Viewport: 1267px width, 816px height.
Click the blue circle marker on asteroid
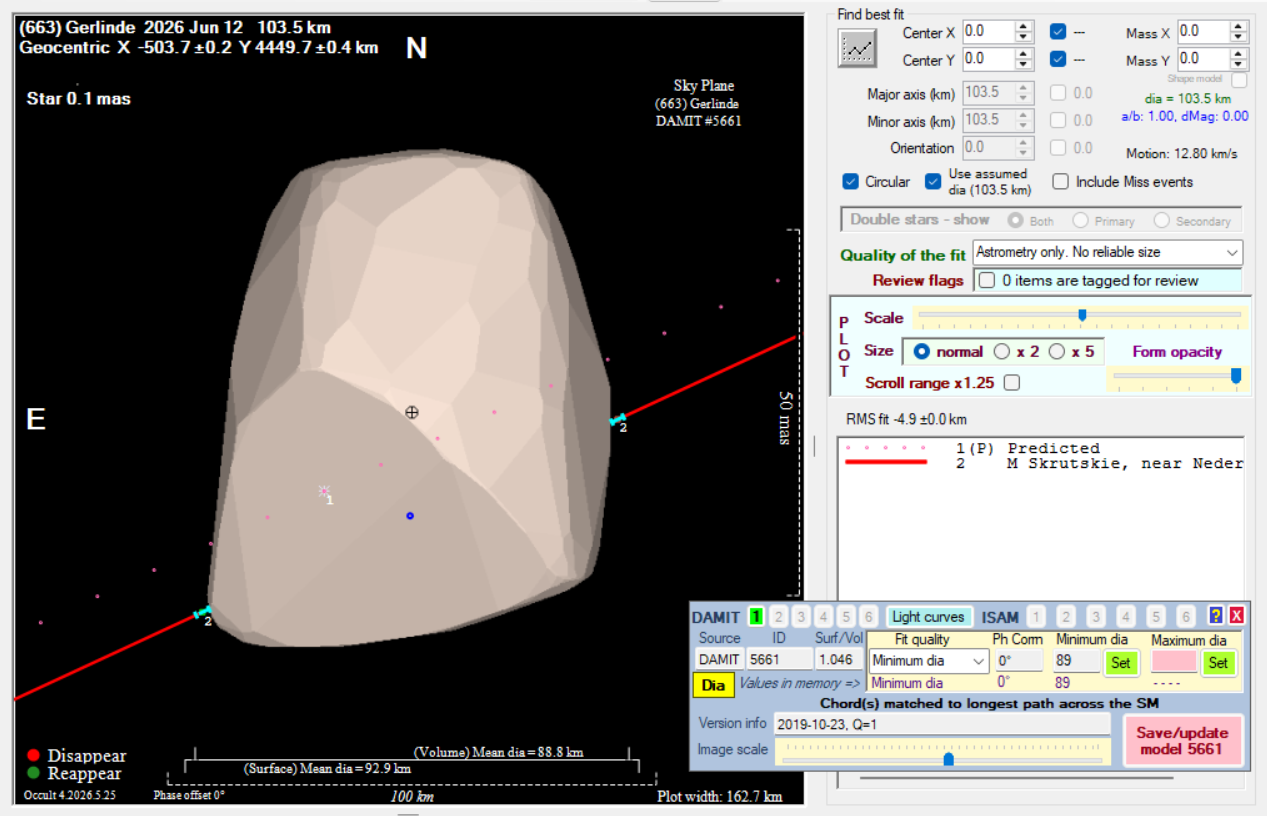[x=409, y=516]
